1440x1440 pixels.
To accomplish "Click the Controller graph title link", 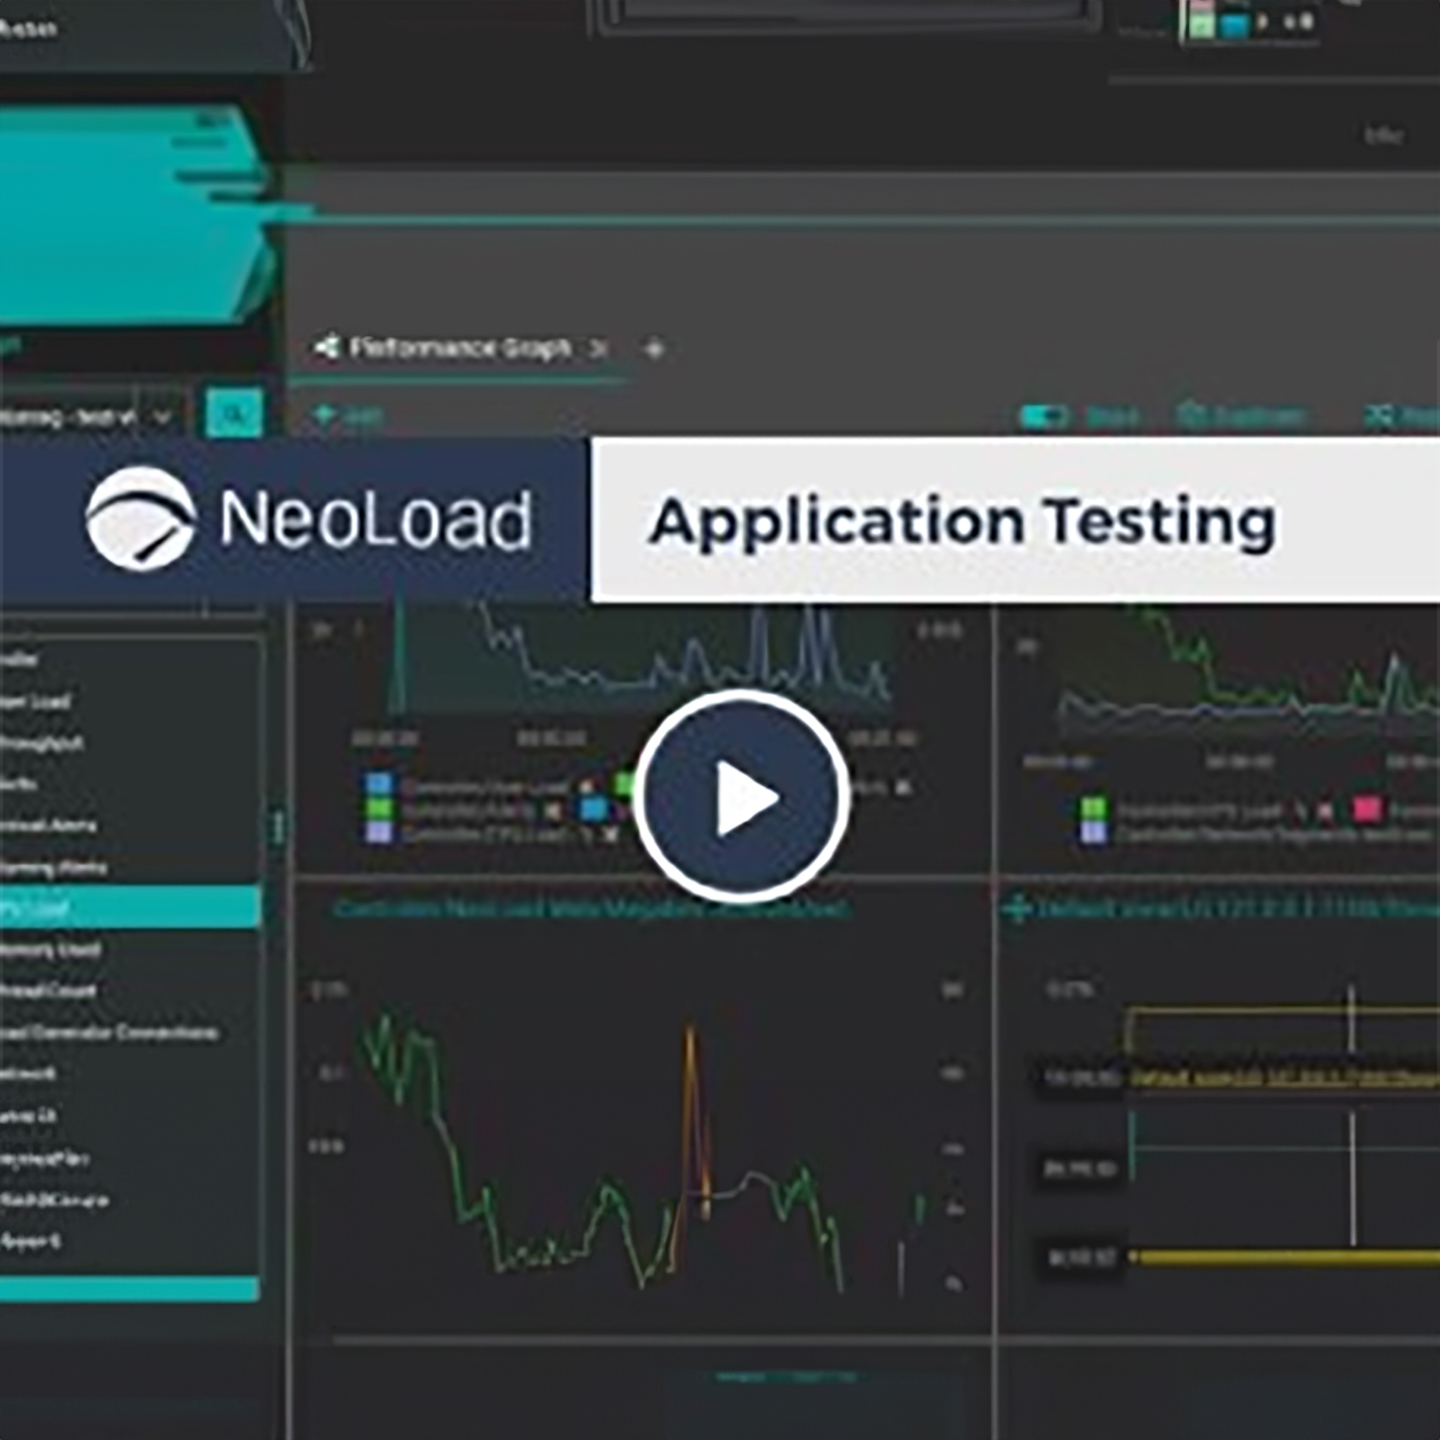I will tap(592, 909).
